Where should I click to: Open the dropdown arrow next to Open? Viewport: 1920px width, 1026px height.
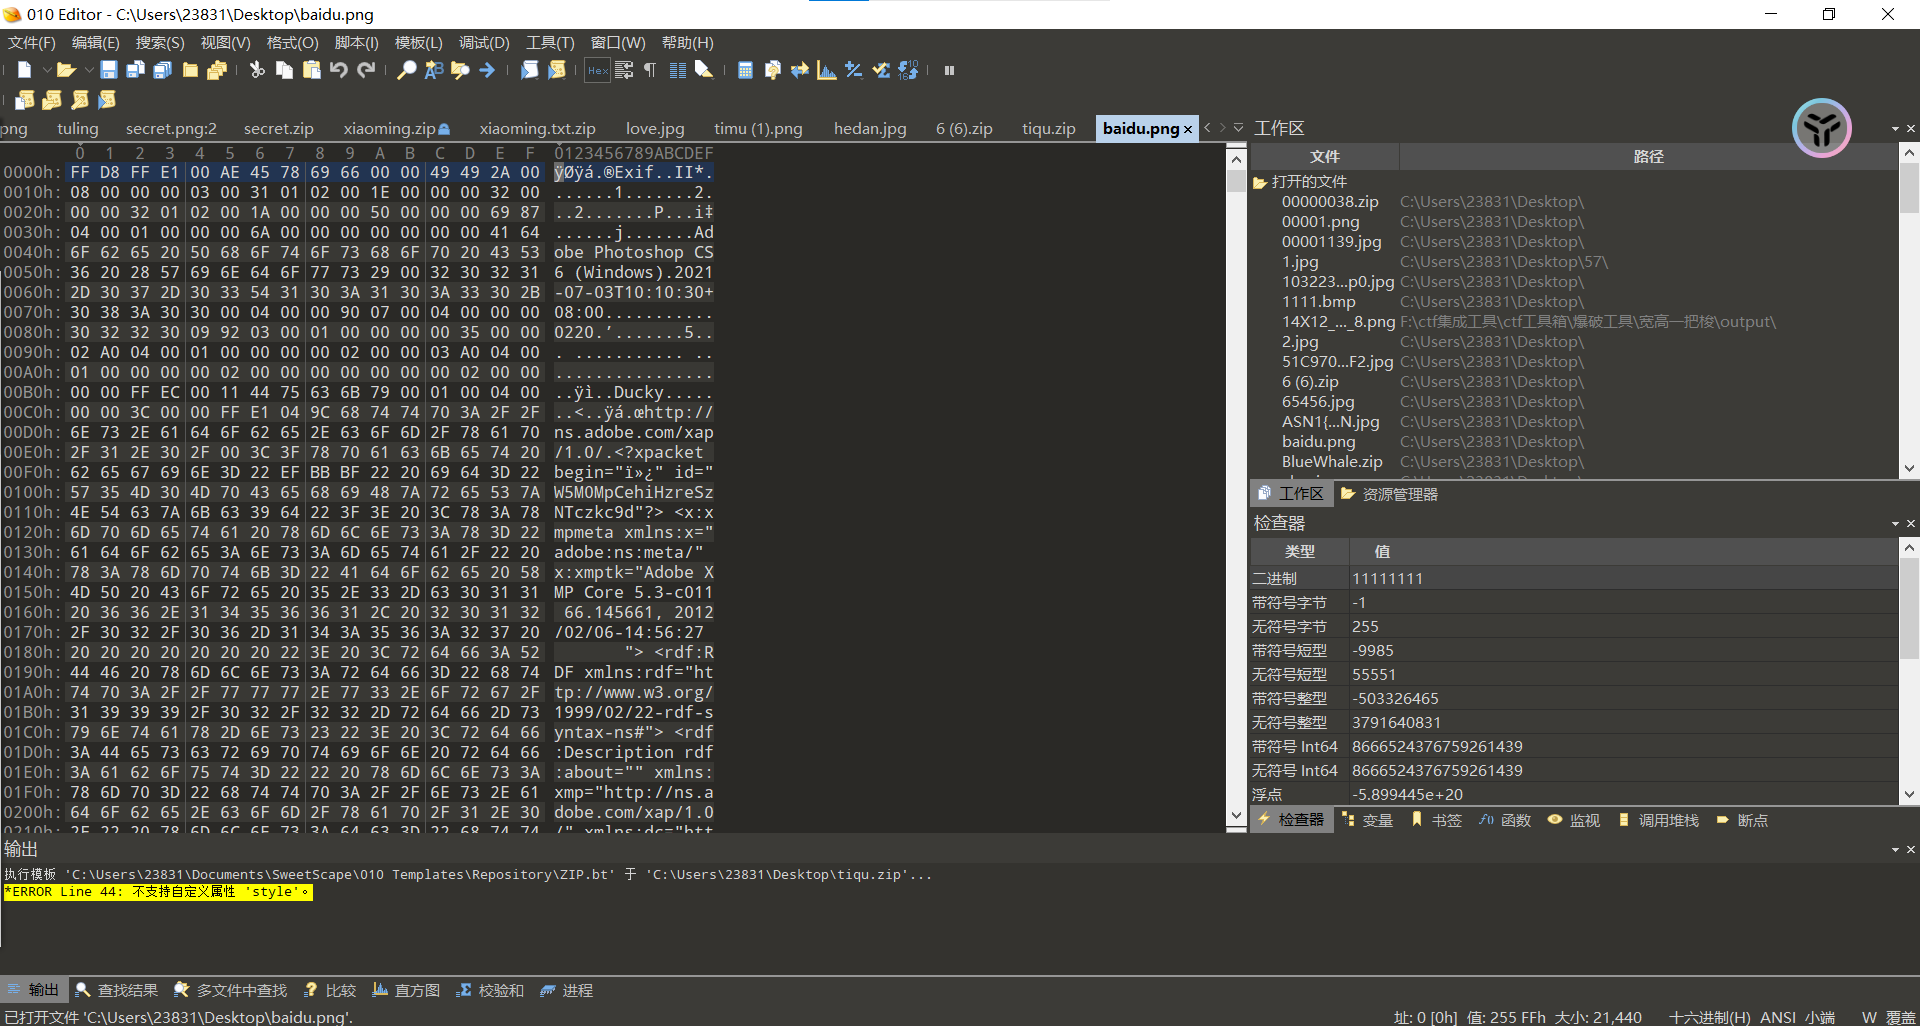point(88,70)
